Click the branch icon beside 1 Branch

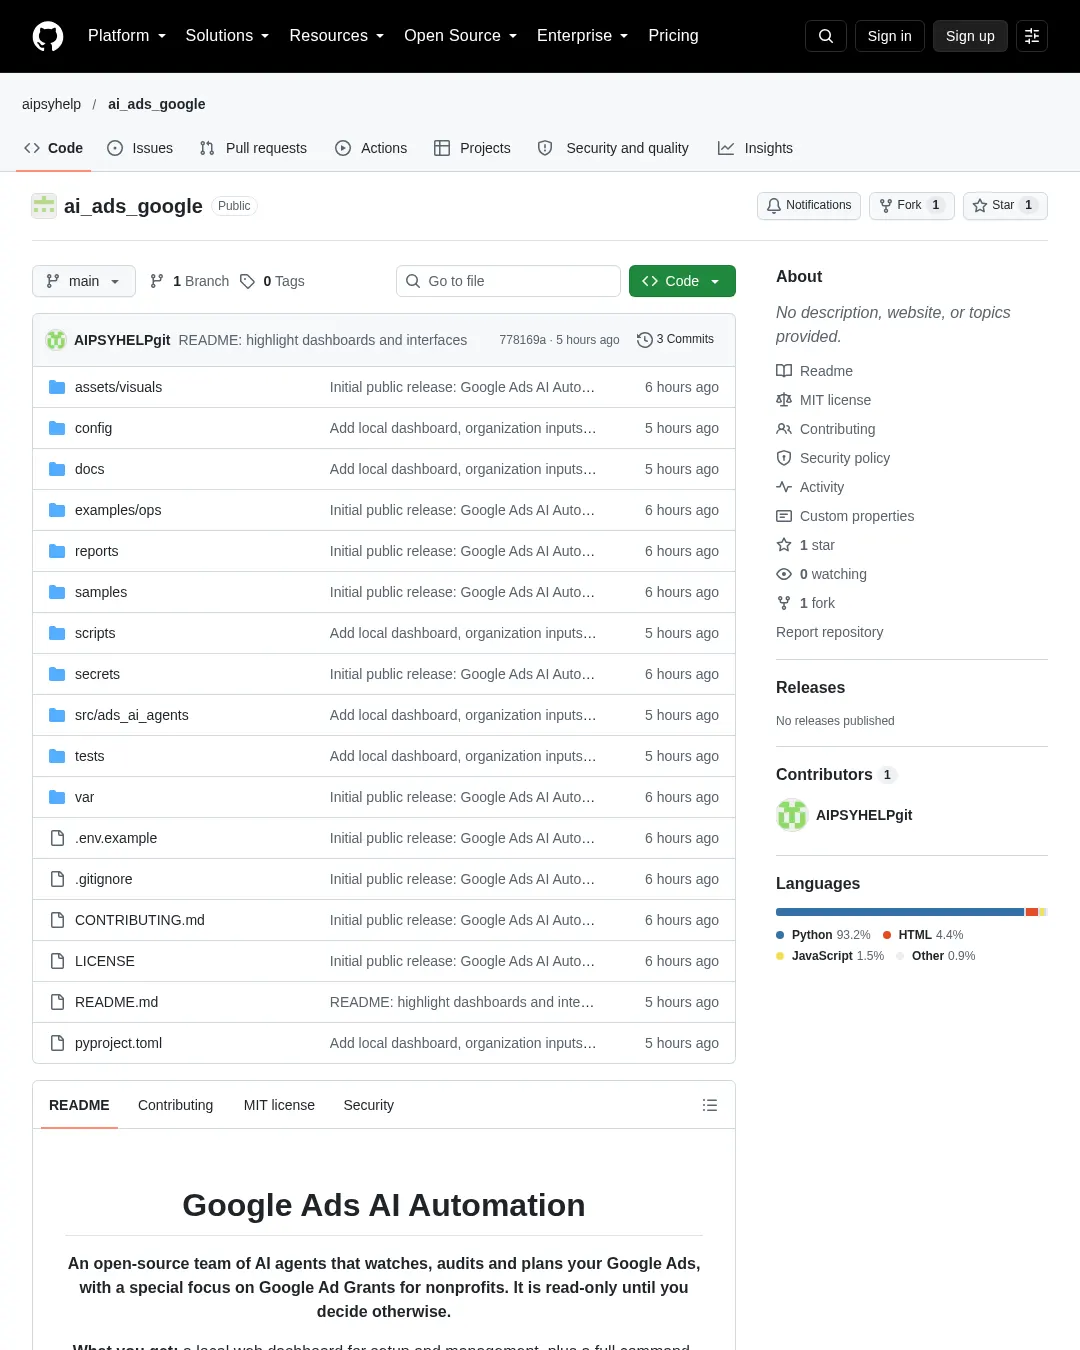coord(157,281)
